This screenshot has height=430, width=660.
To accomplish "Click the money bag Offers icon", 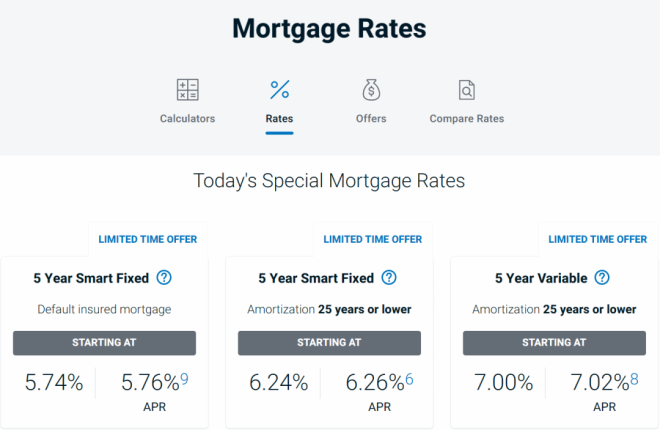I will click(x=371, y=90).
